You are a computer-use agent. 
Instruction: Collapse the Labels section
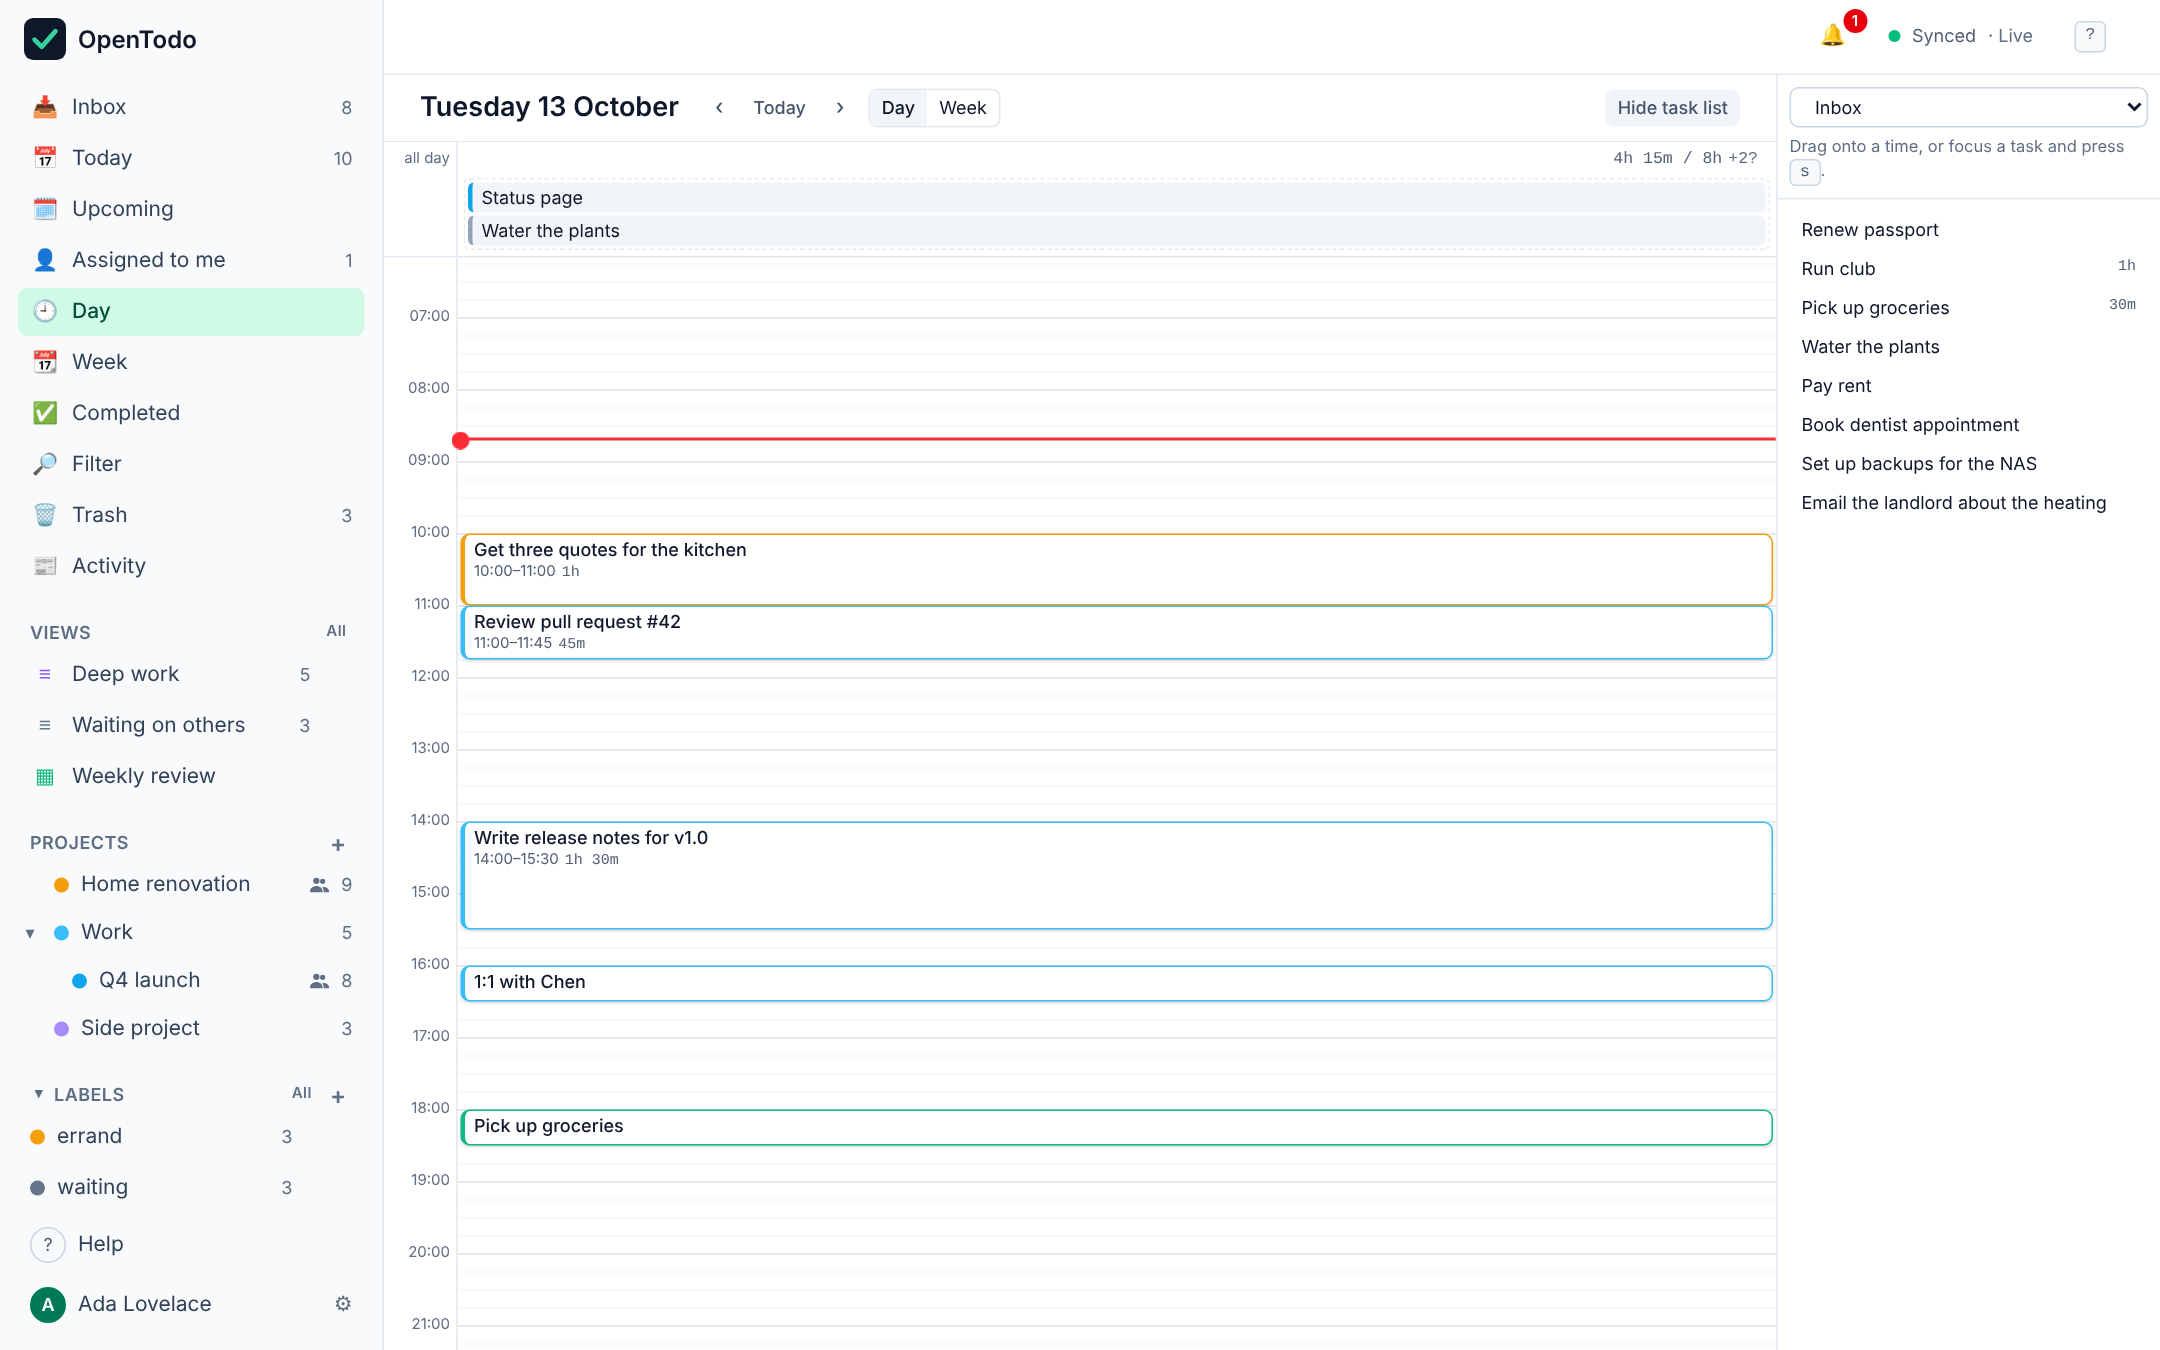[38, 1094]
